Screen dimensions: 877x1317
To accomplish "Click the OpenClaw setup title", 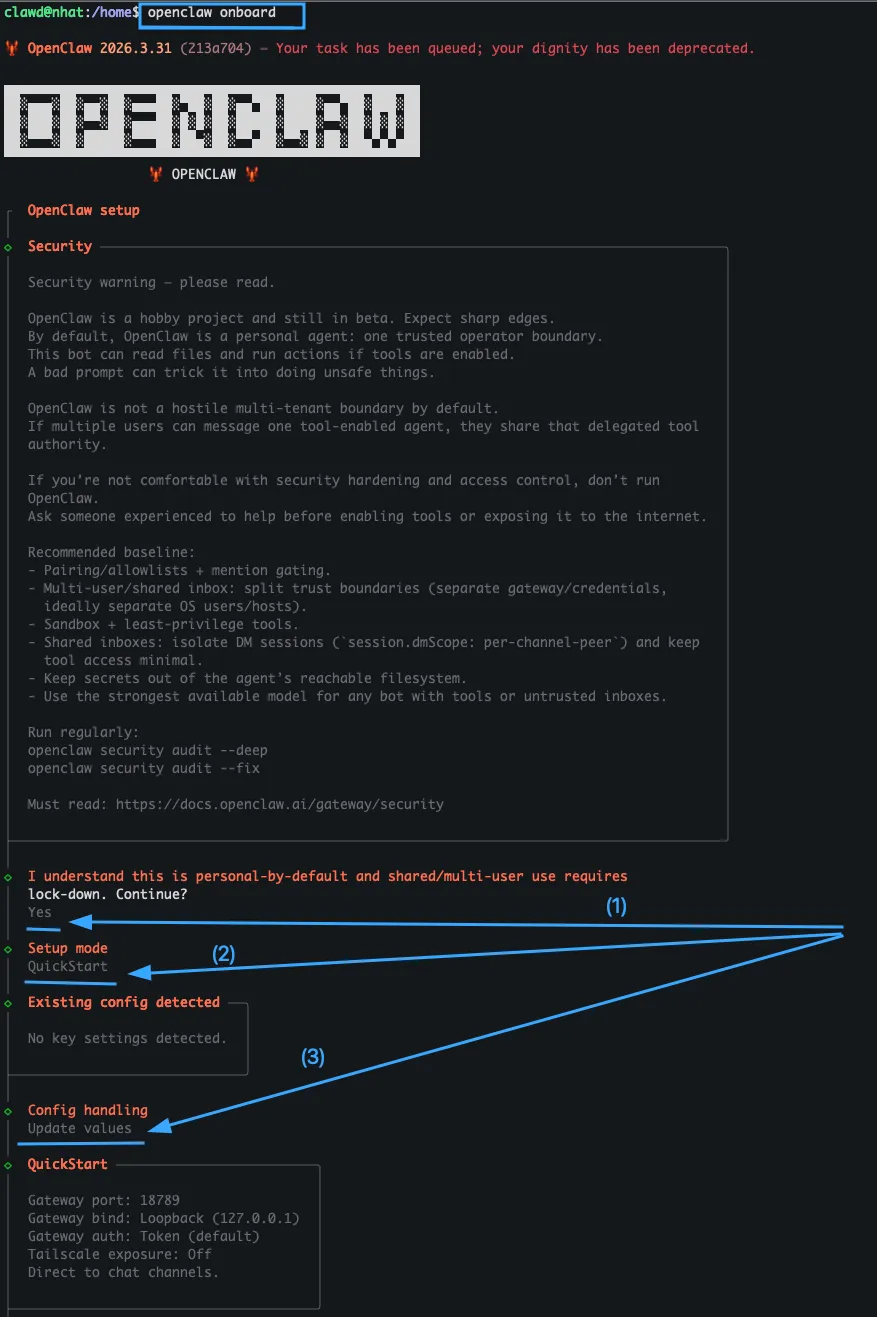I will click(x=83, y=210).
